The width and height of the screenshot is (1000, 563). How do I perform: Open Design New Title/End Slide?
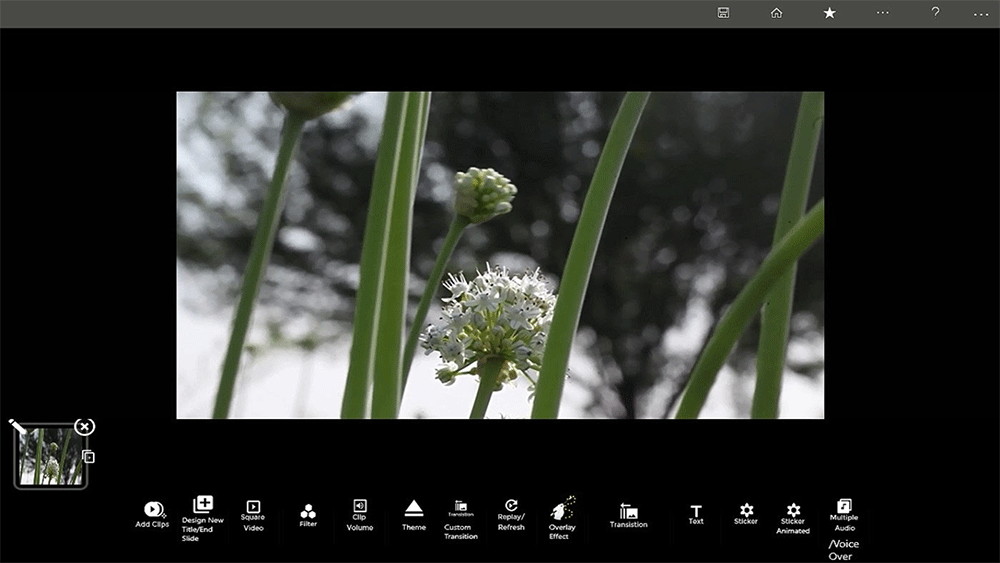click(203, 505)
